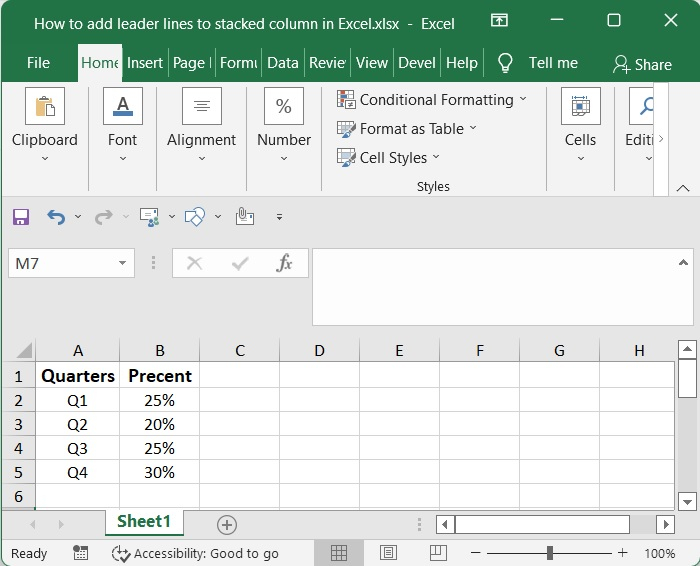
Task: Click the Share button
Action: pyautogui.click(x=642, y=64)
